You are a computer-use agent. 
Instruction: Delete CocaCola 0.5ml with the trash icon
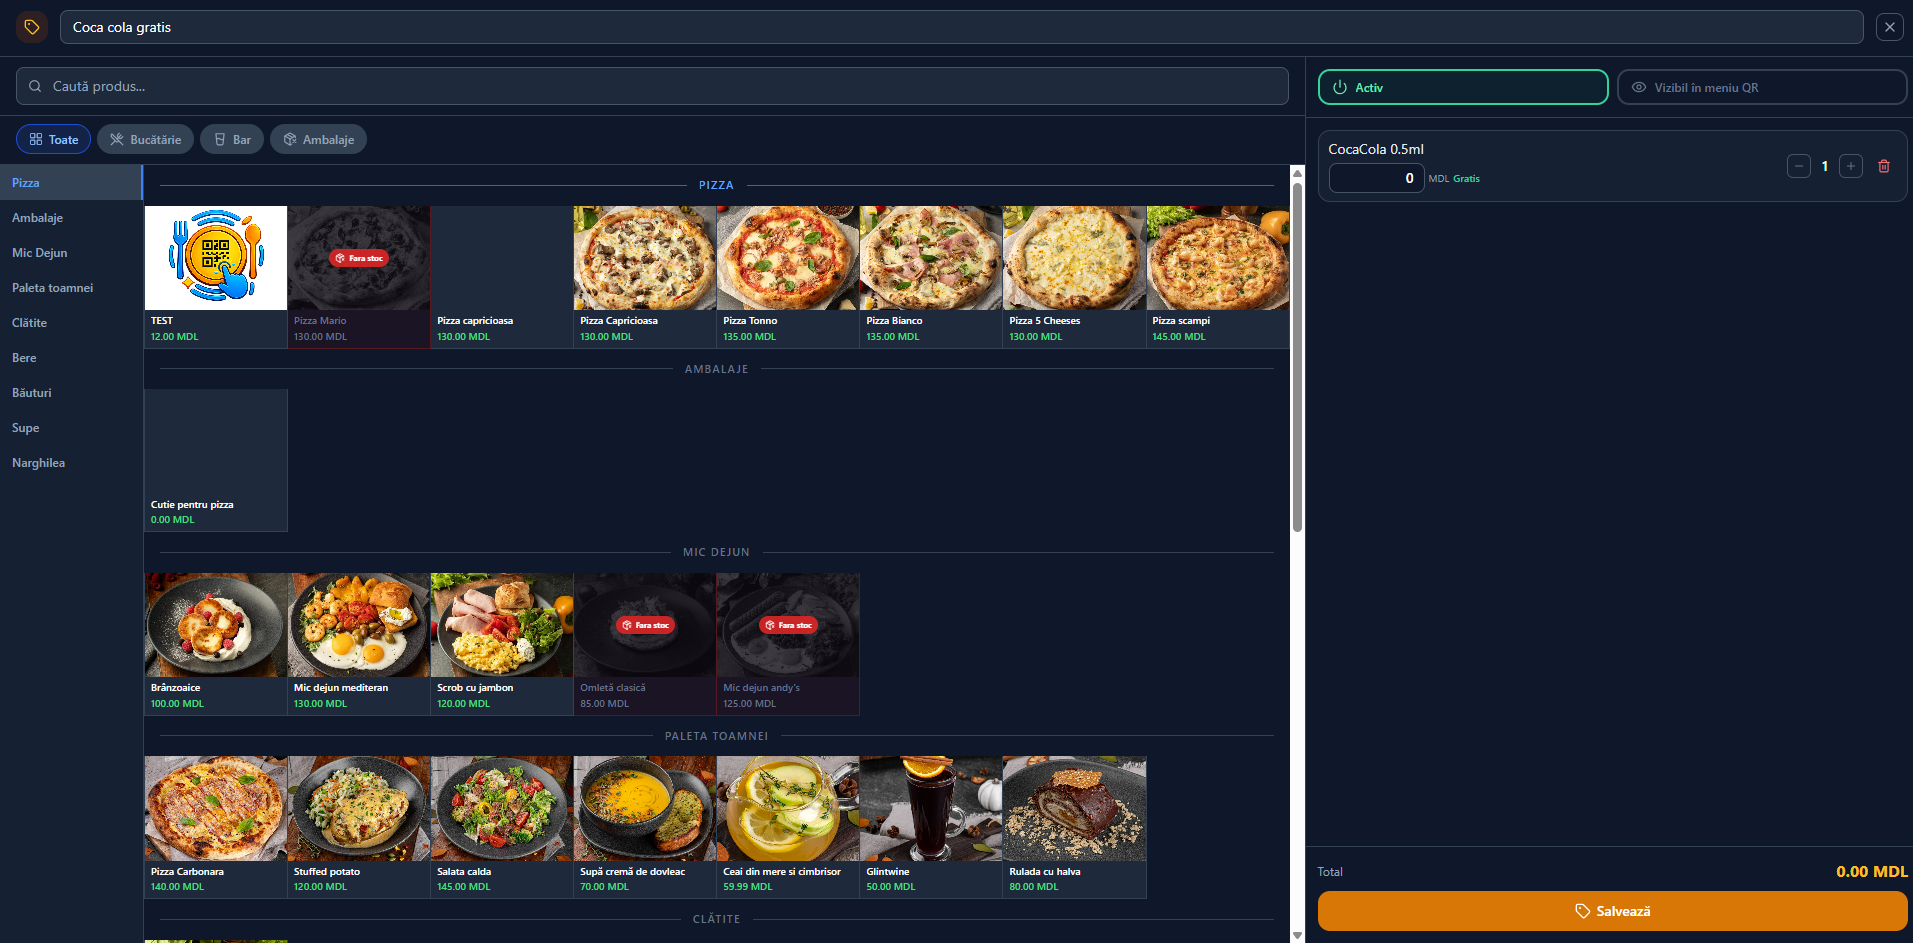click(1884, 166)
